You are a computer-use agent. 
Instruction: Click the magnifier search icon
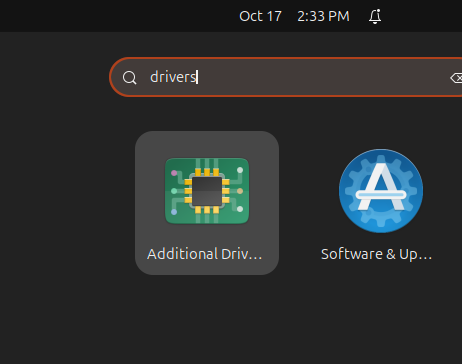click(x=129, y=78)
